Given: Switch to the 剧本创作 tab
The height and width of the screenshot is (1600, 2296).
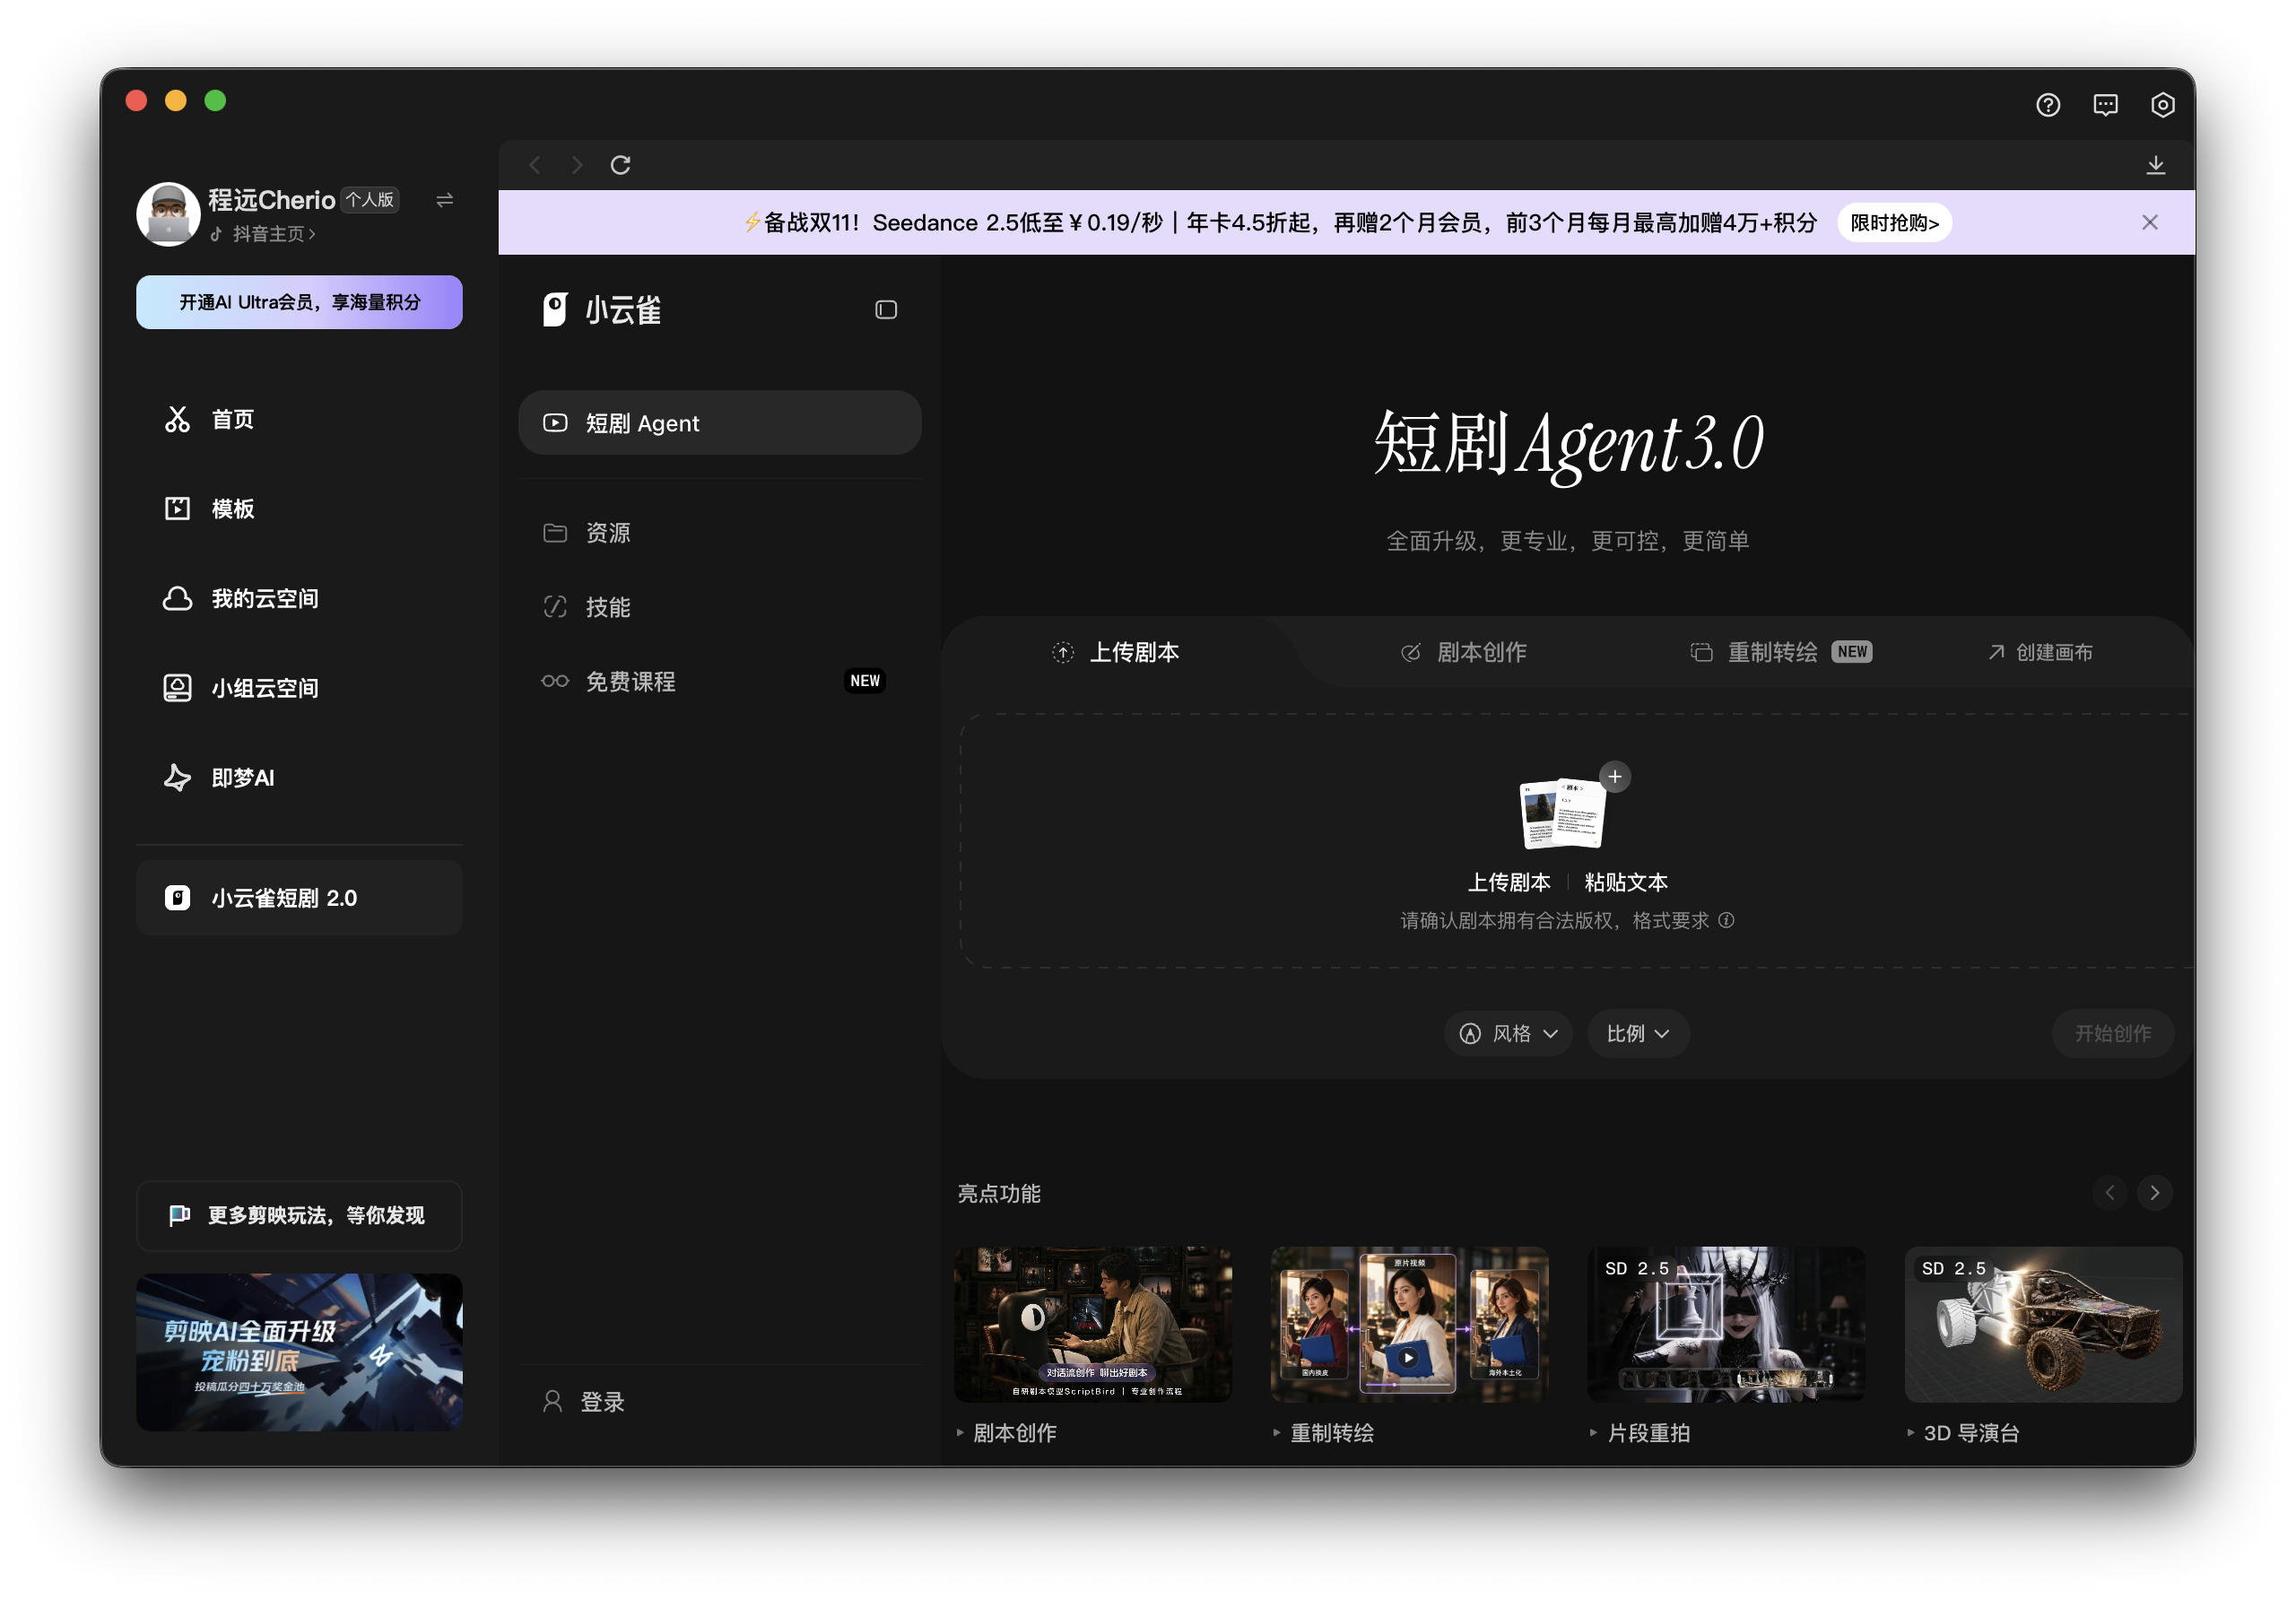Looking at the screenshot, I should click(x=1463, y=652).
